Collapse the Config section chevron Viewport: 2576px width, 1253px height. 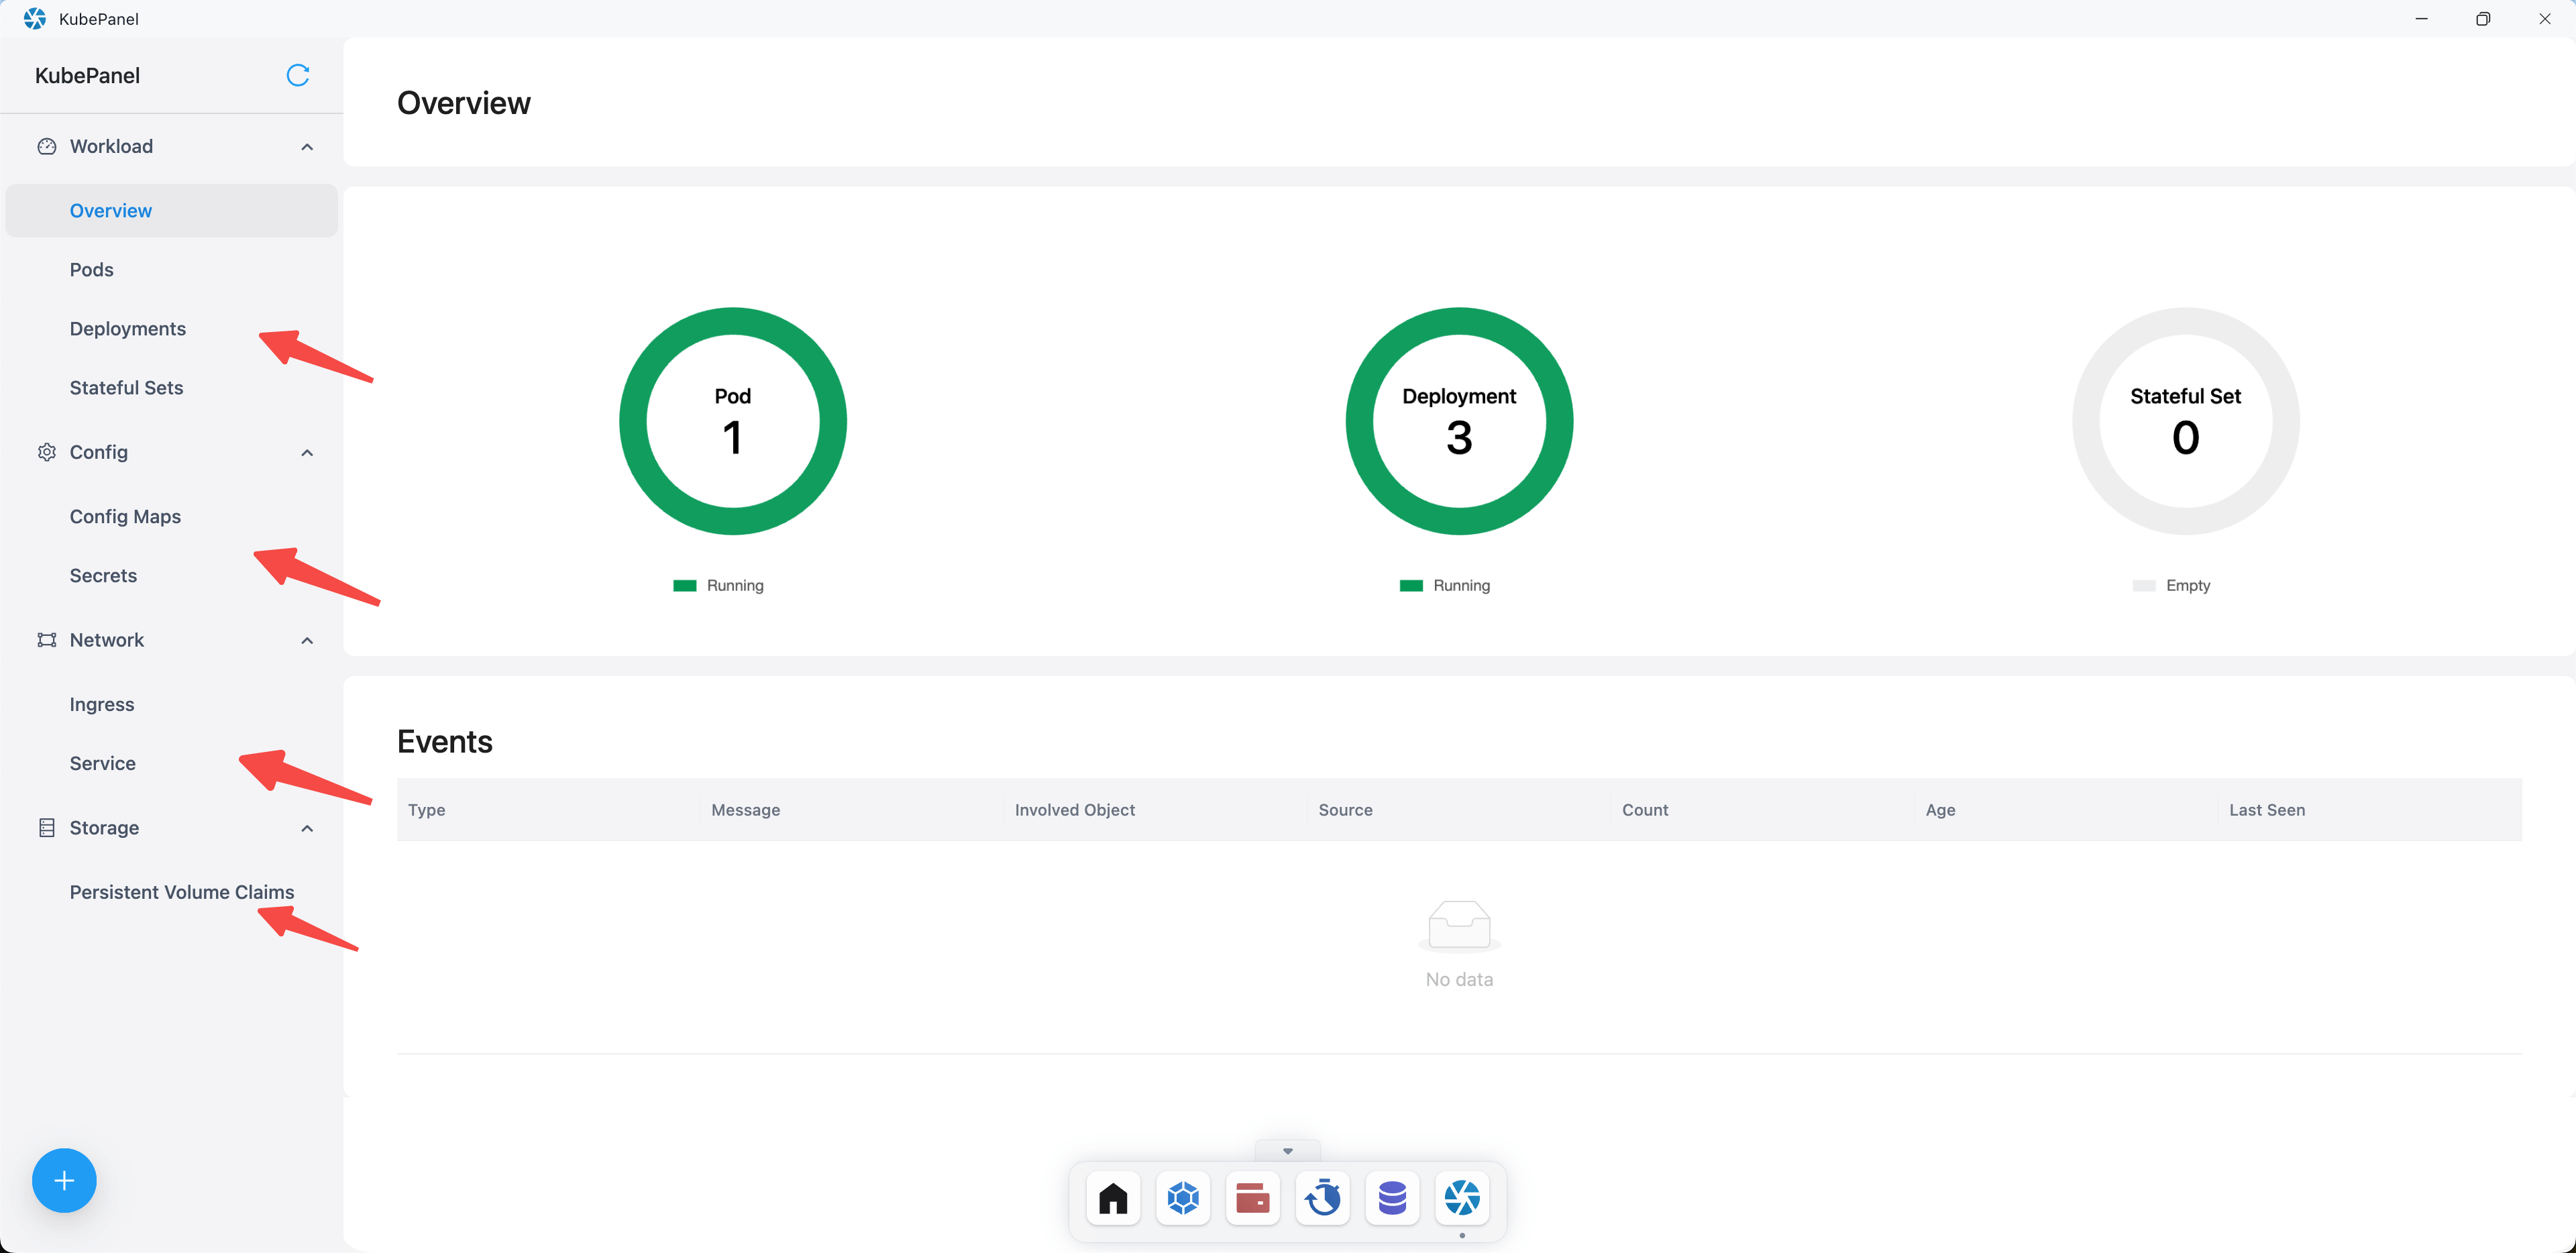[307, 453]
